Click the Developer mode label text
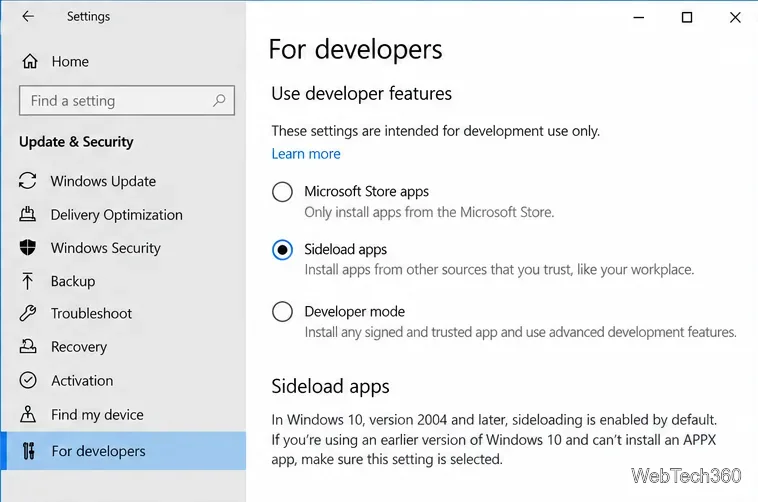The width and height of the screenshot is (758, 502). (x=354, y=311)
